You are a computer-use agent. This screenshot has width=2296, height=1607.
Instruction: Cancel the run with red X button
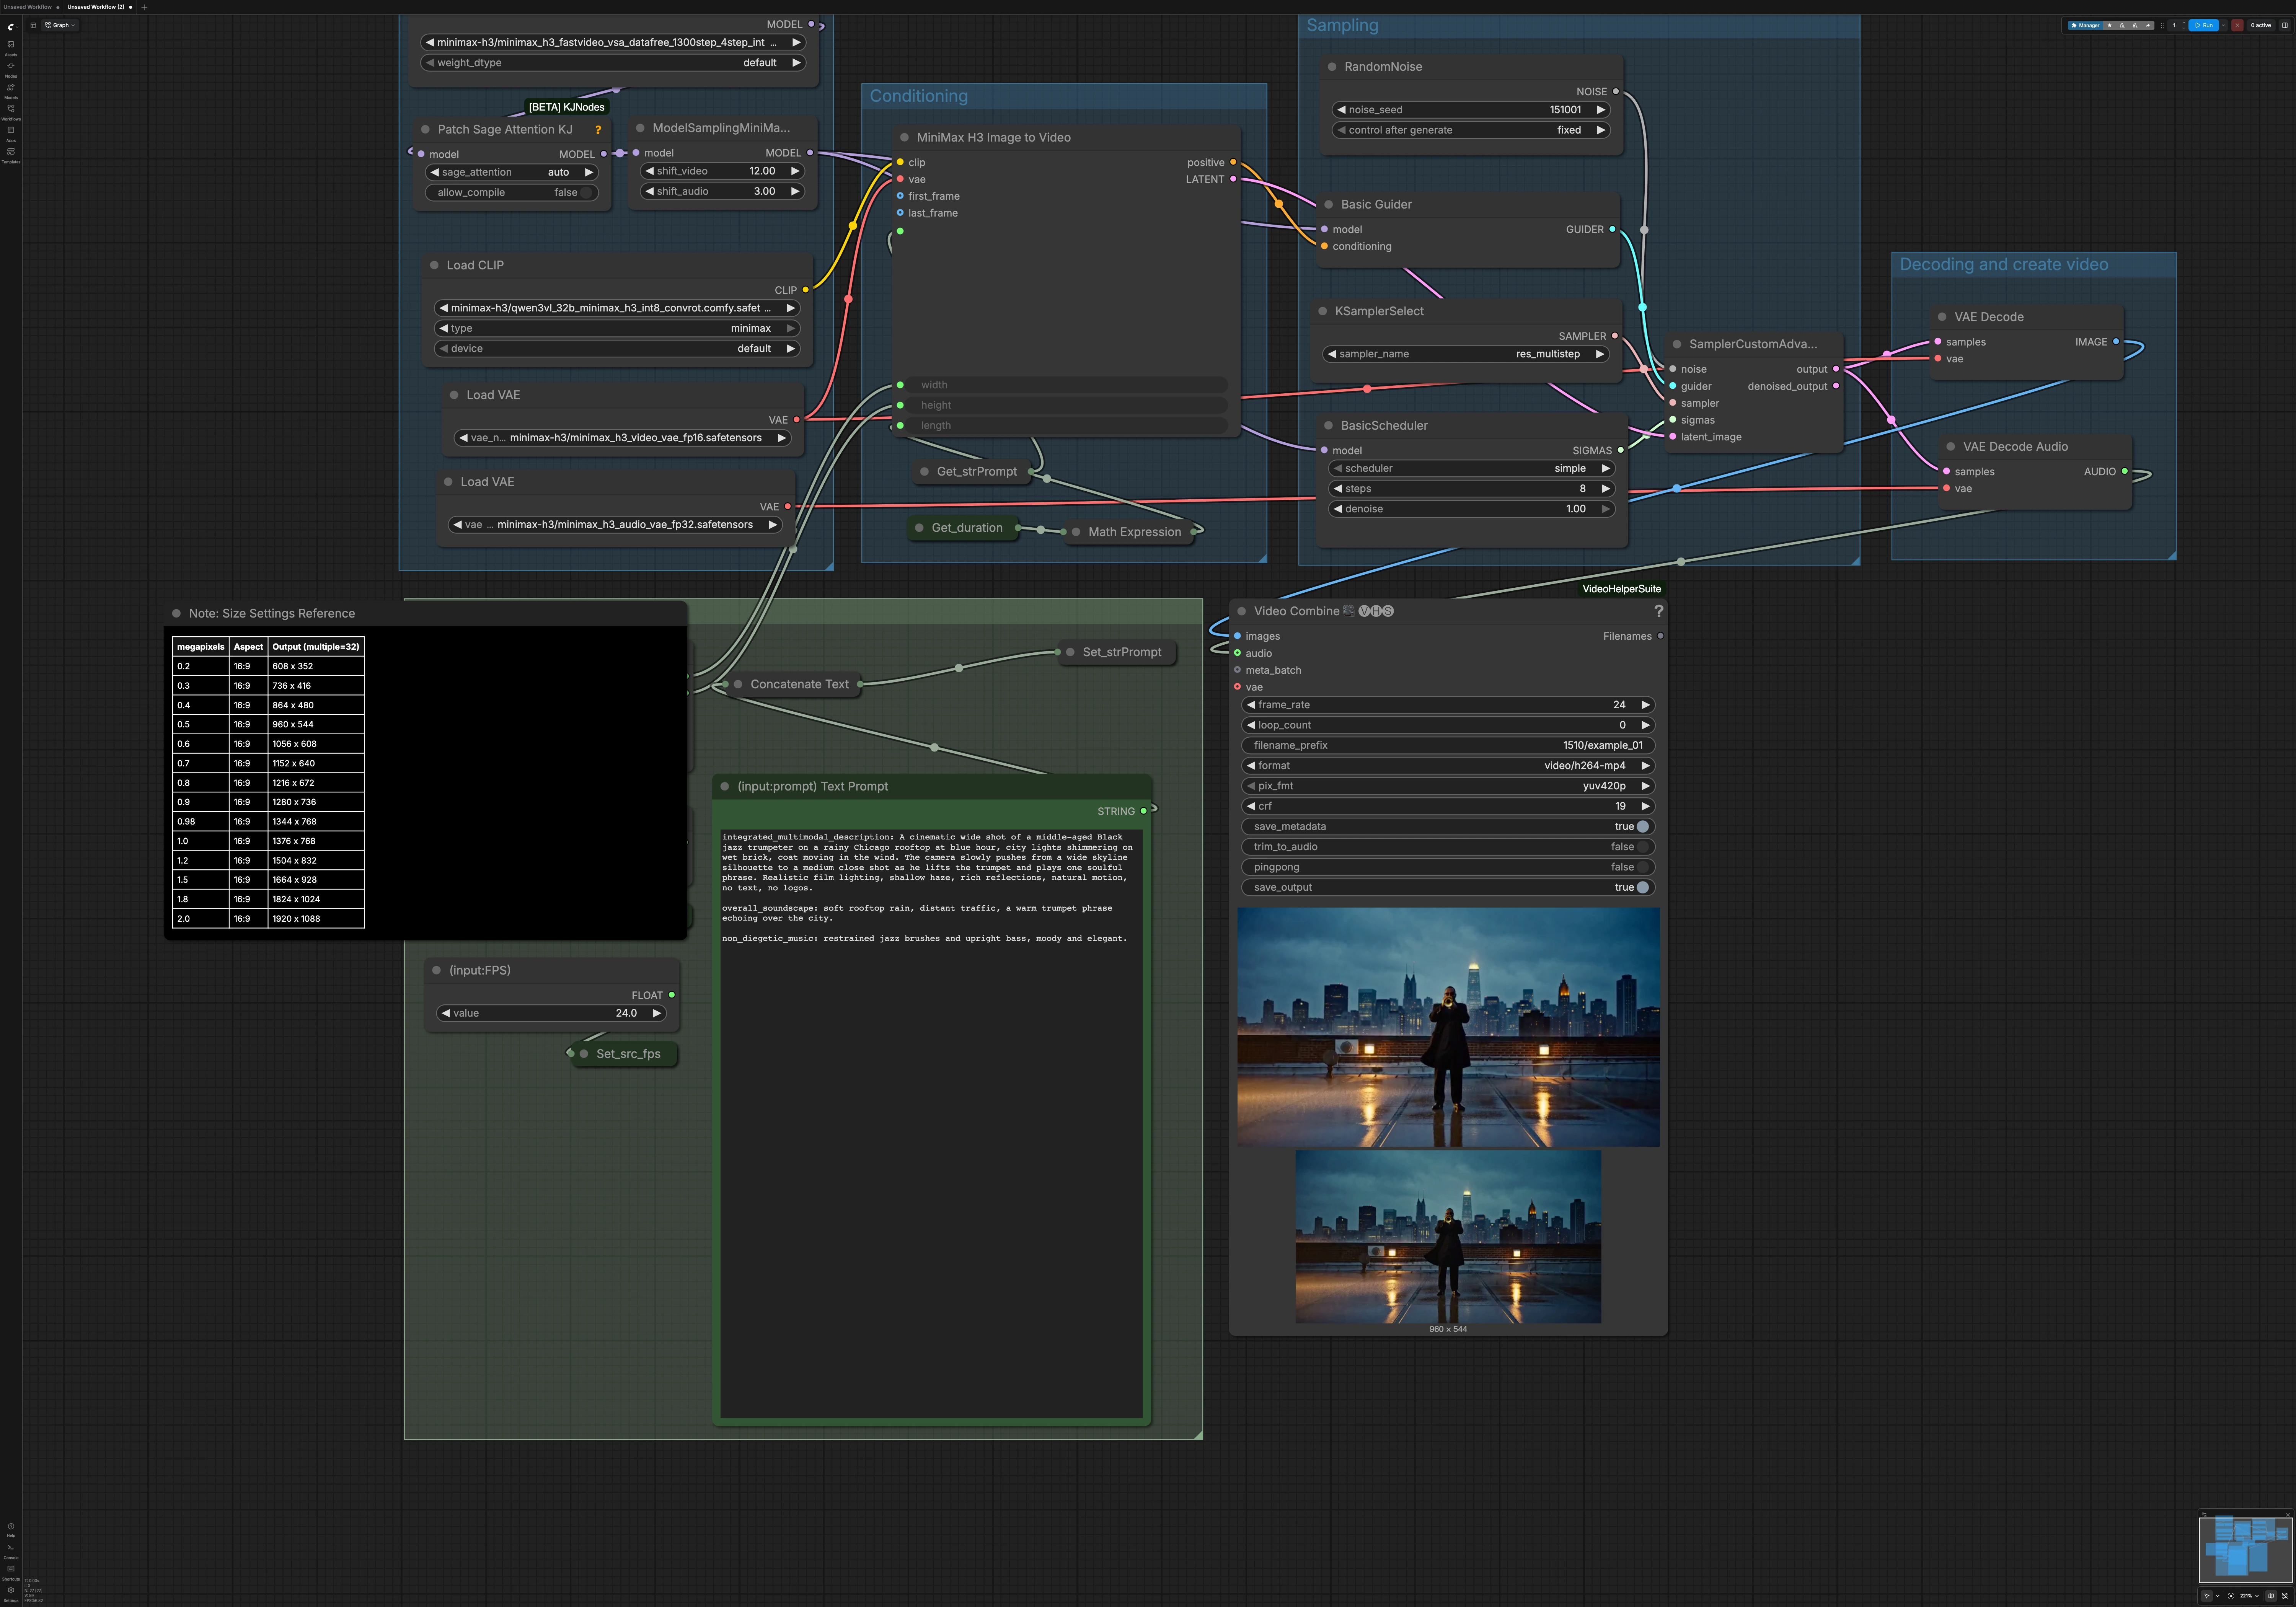click(x=2237, y=25)
